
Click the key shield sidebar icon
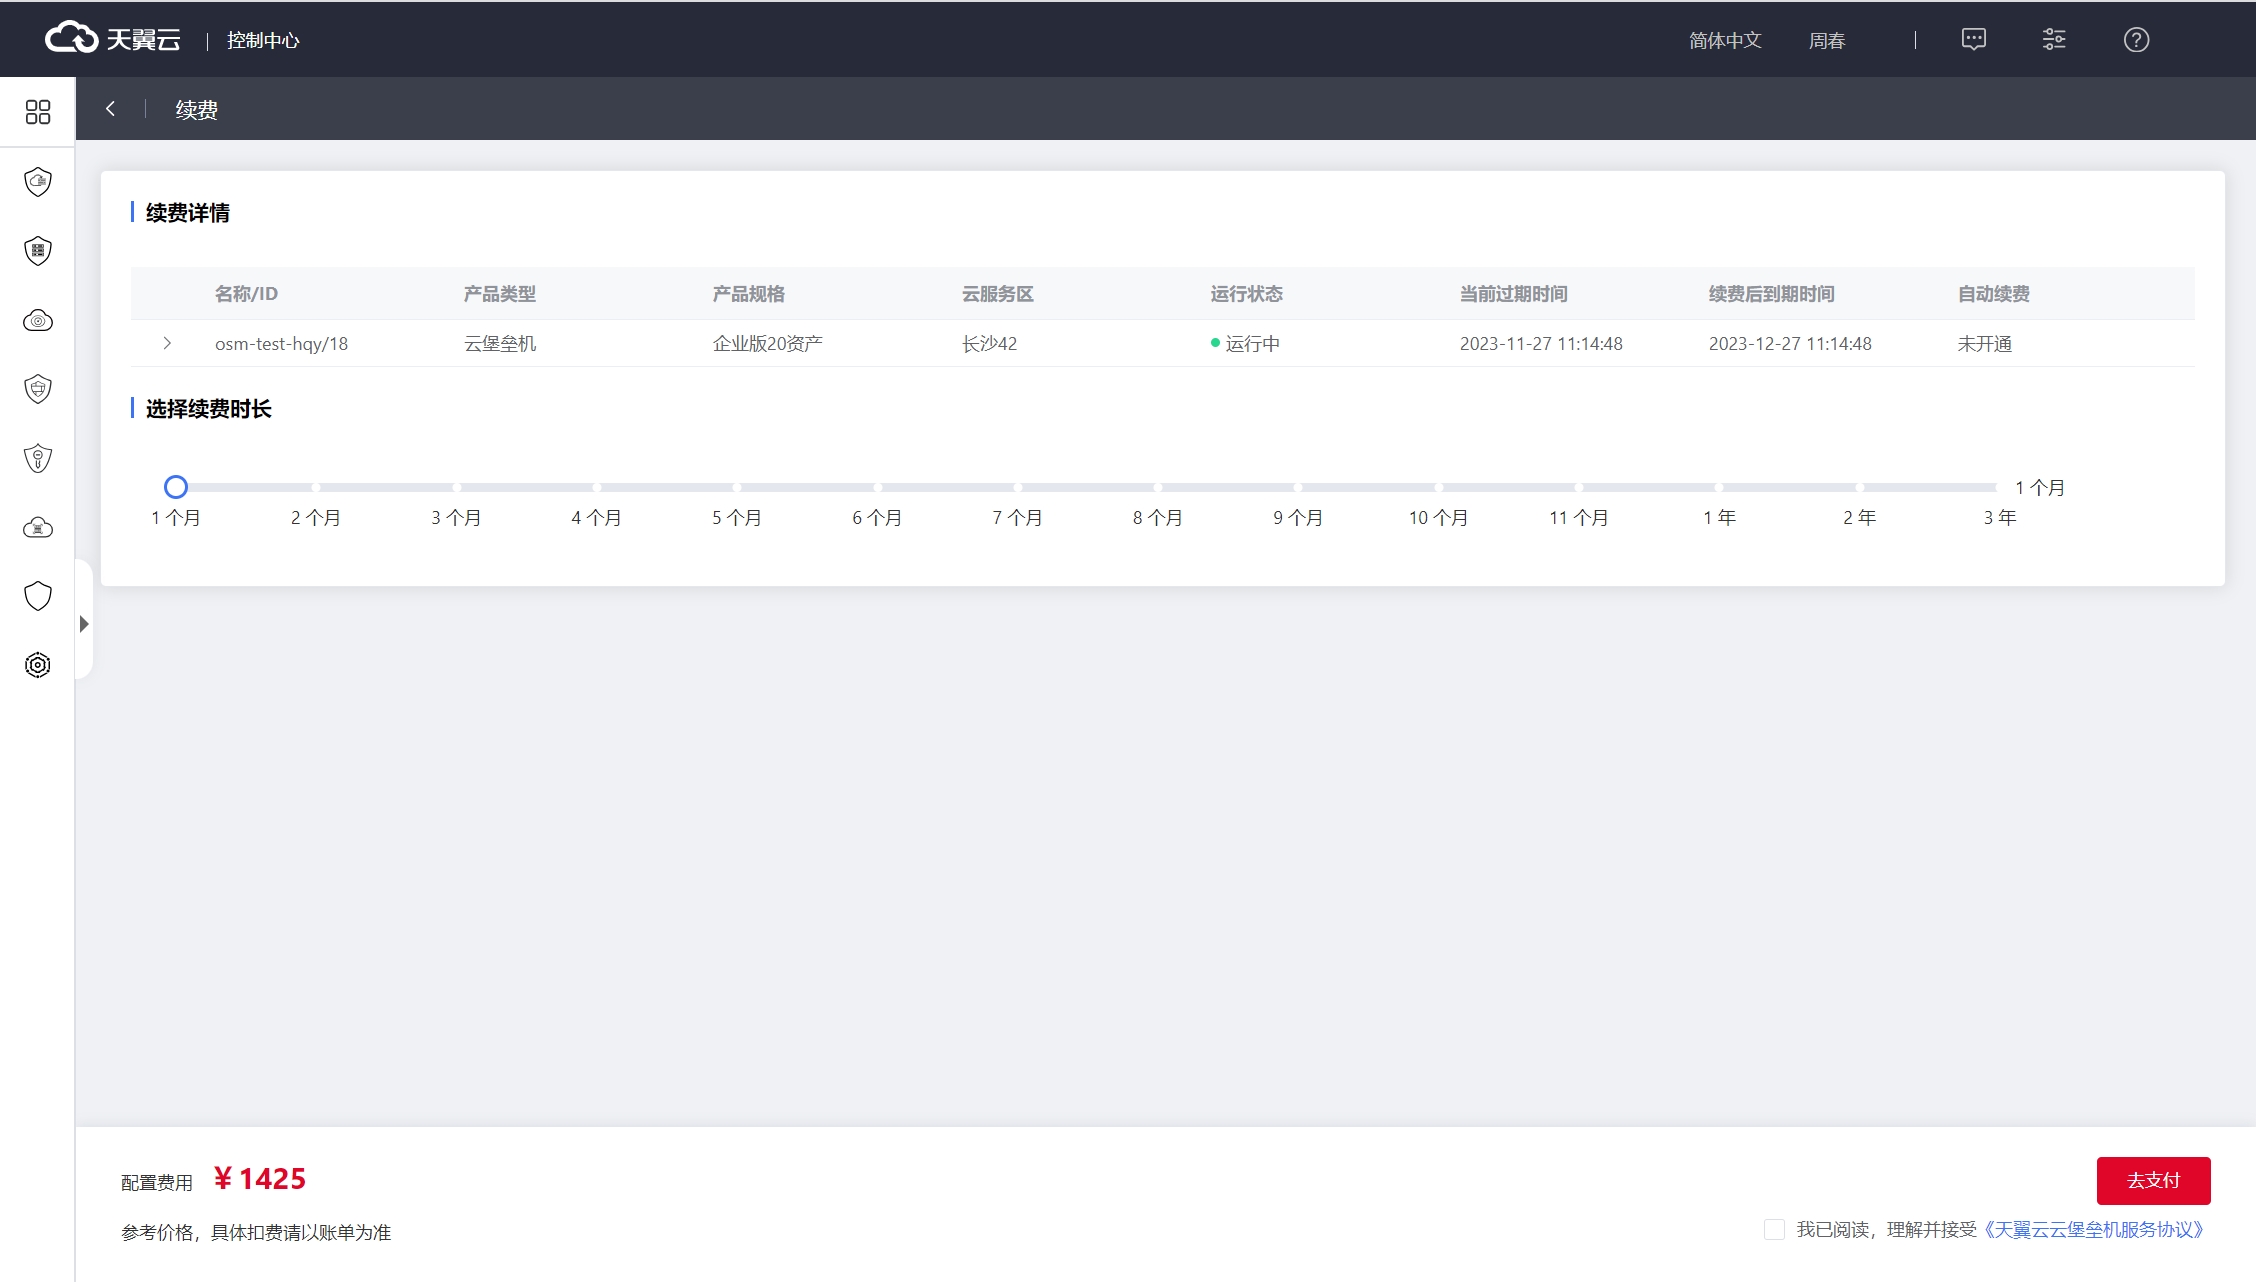click(x=38, y=459)
